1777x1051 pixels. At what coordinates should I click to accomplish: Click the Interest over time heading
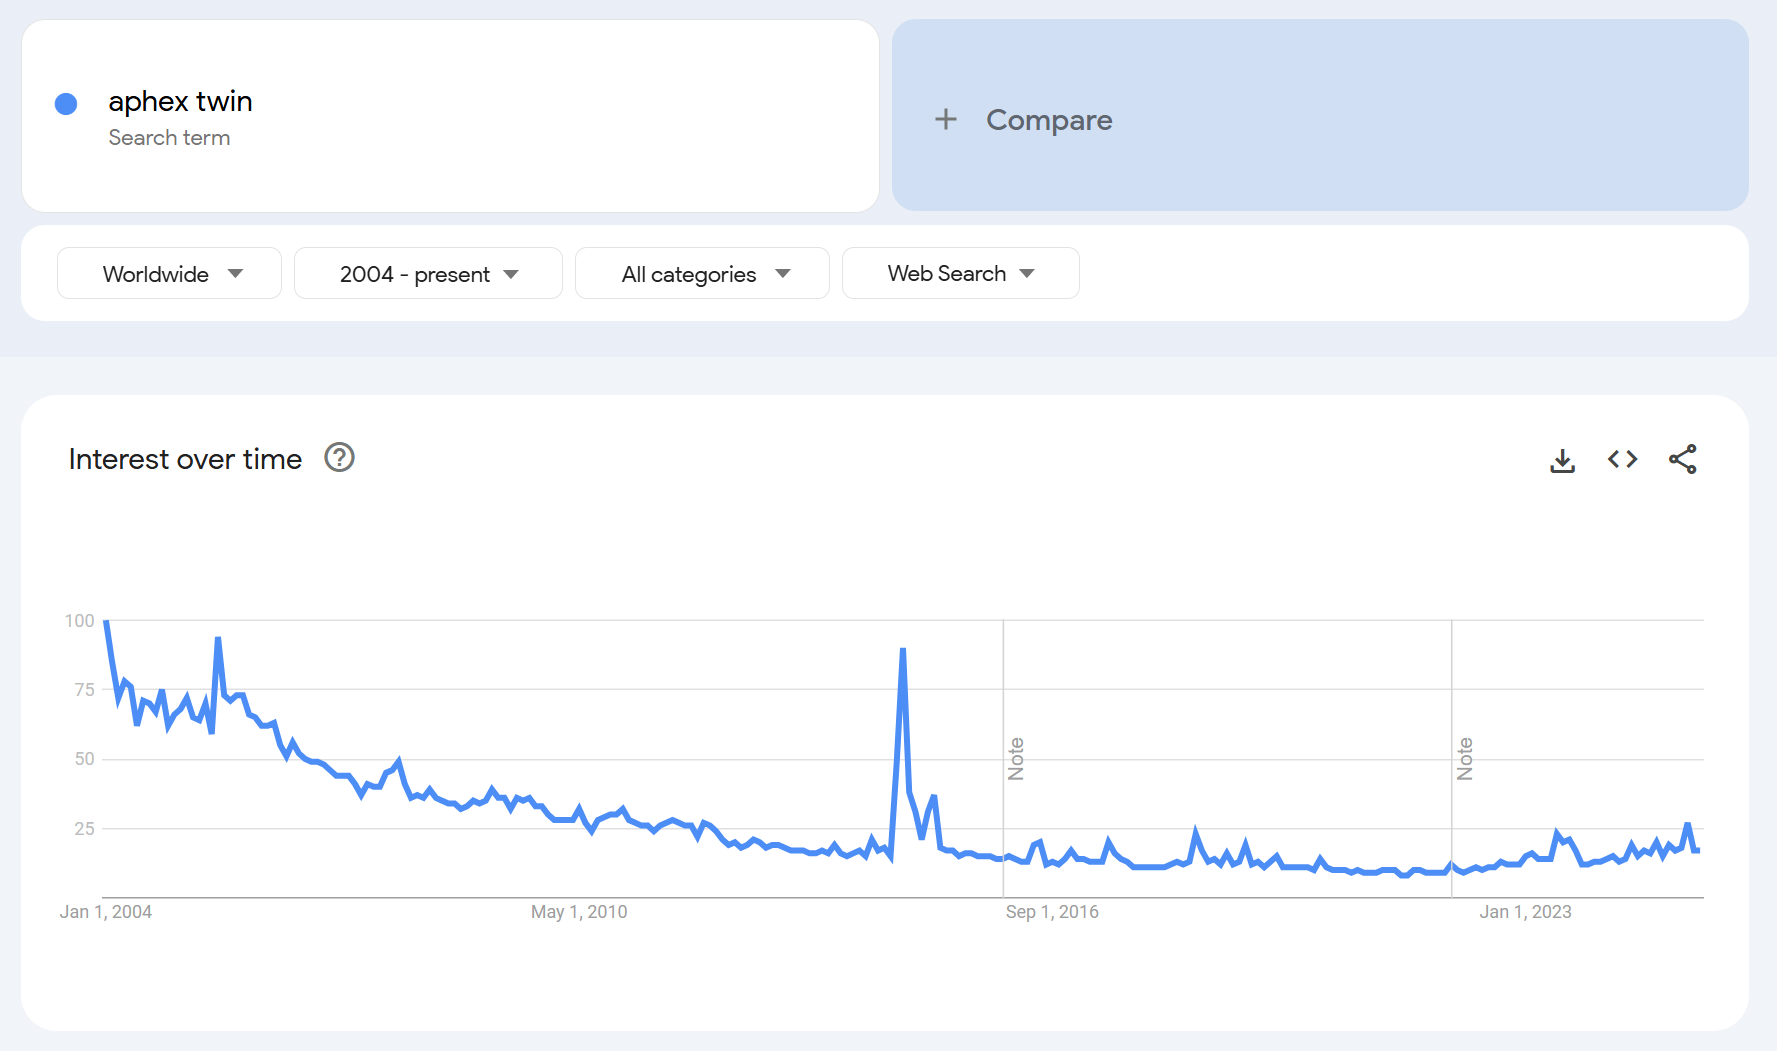pyautogui.click(x=185, y=459)
